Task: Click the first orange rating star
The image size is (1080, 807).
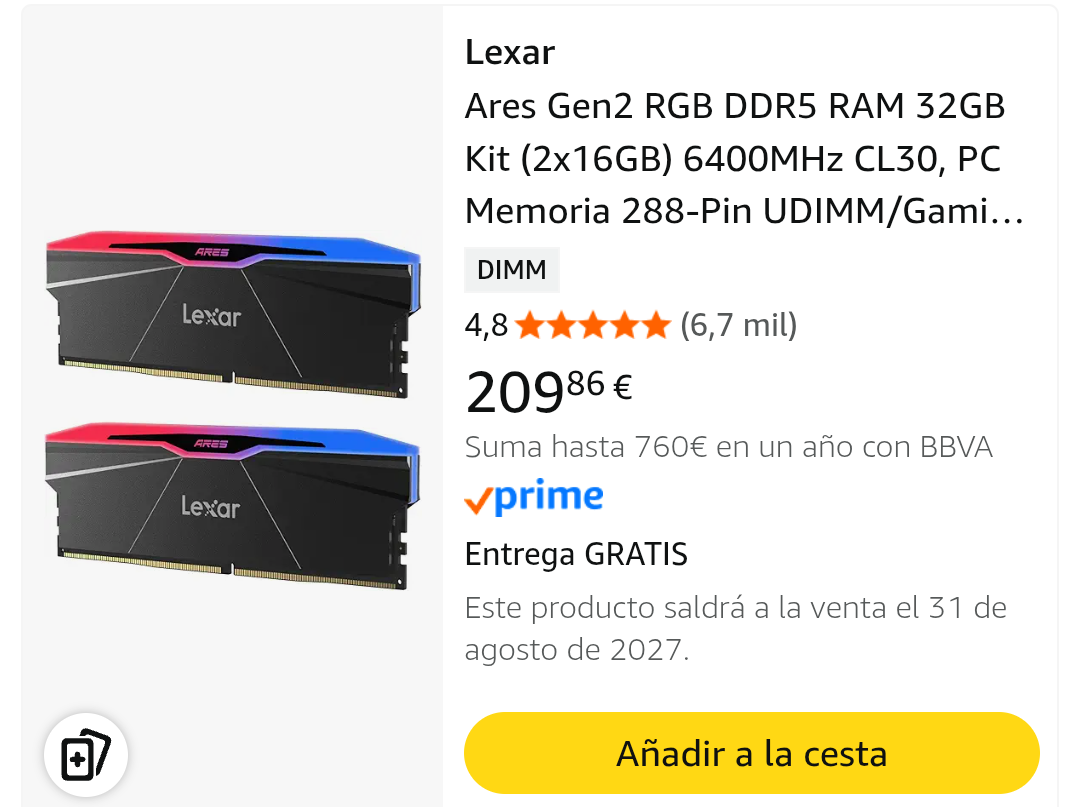Action: click(x=530, y=325)
